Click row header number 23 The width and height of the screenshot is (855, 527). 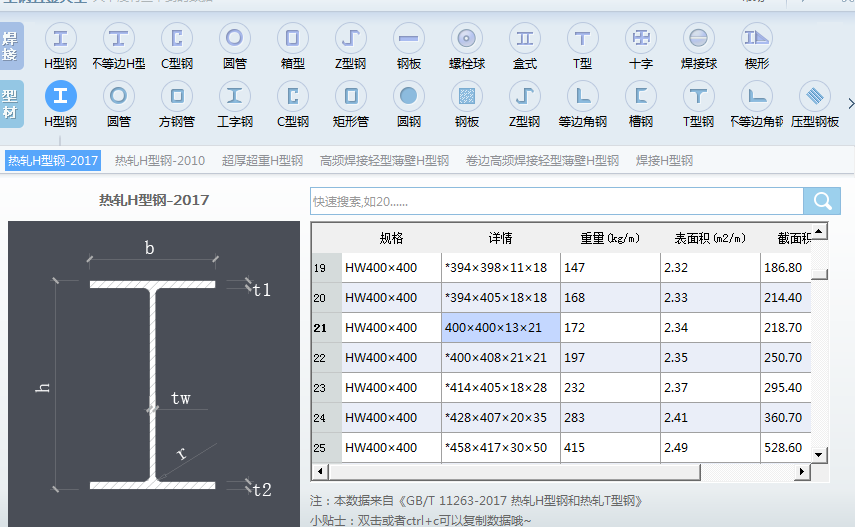327,388
